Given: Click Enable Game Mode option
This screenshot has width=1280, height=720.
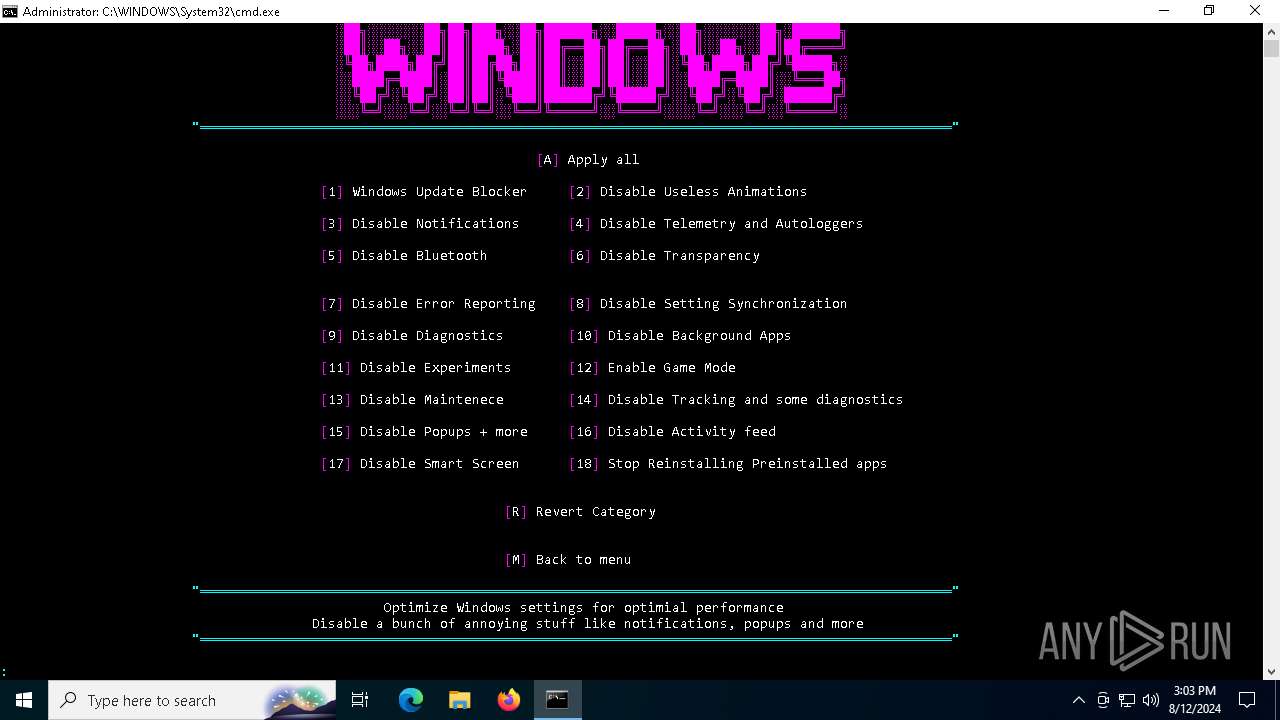Looking at the screenshot, I should click(652, 367).
